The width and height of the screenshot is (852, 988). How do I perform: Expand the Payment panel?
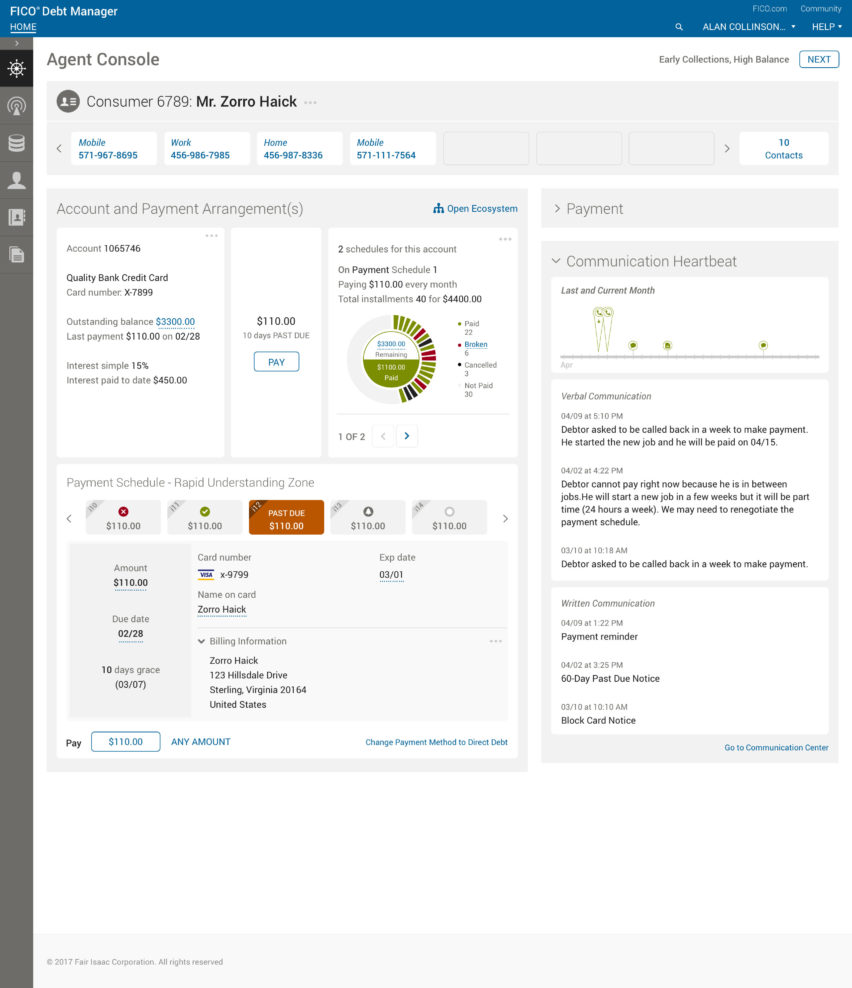pos(557,209)
